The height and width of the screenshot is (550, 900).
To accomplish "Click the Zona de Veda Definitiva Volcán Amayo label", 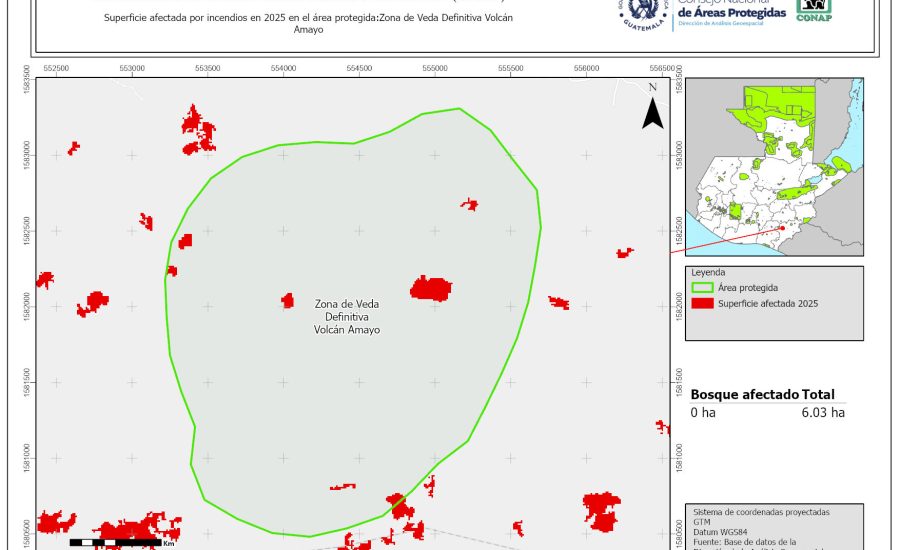I will click(x=347, y=316).
